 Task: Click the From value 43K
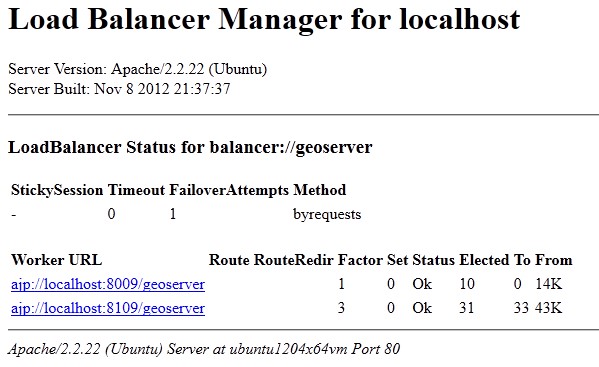click(x=549, y=308)
